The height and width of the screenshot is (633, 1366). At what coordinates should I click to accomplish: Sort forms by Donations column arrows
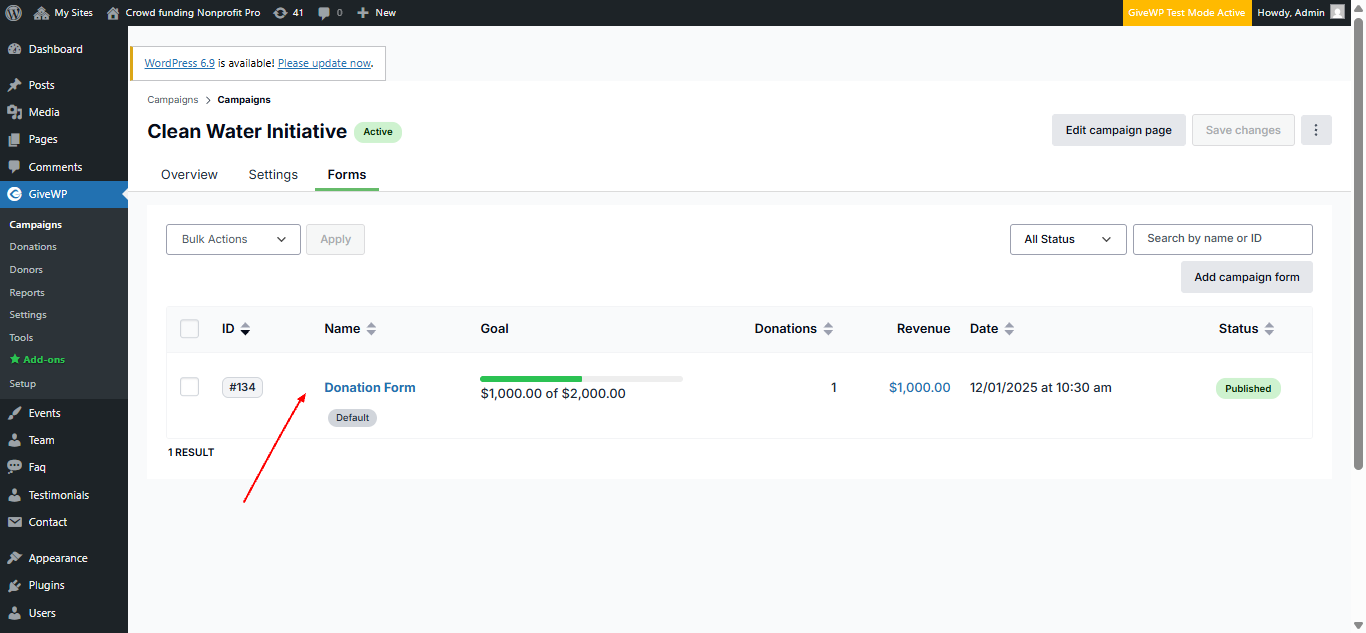tap(828, 329)
